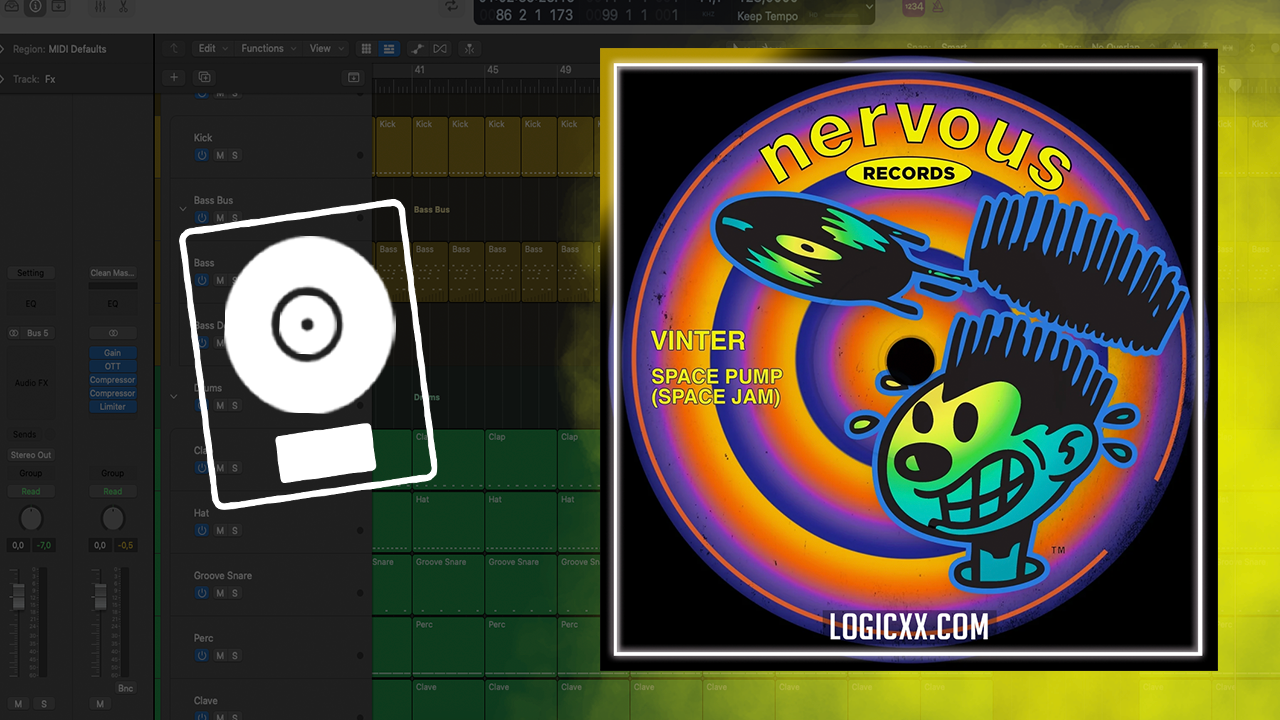Expand the Region MIDI Defaults disclosure
This screenshot has width=1280, height=720.
click(4, 49)
